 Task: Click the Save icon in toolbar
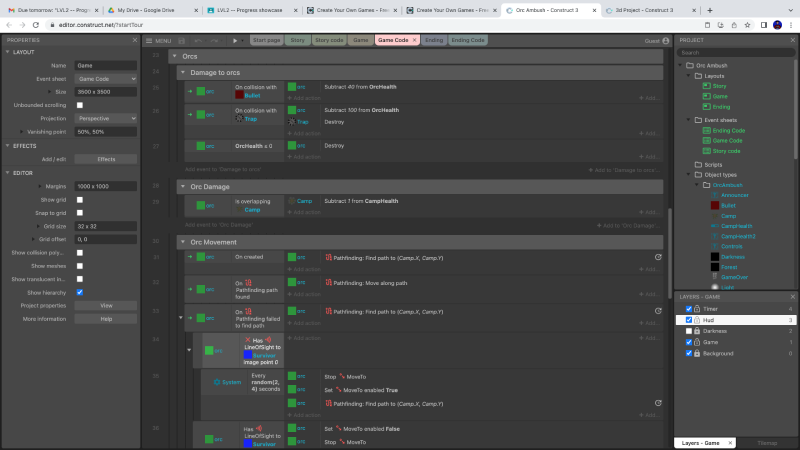pyautogui.click(x=181, y=41)
